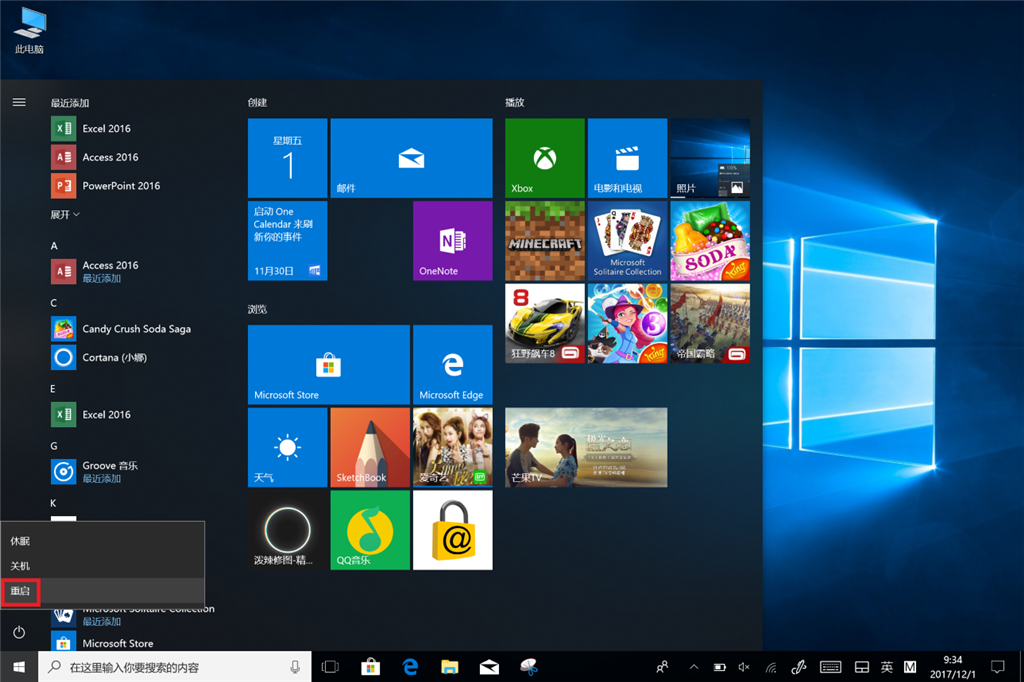Screen dimensions: 1024x682
Task: Open File Explorer from the taskbar
Action: [x=450, y=667]
